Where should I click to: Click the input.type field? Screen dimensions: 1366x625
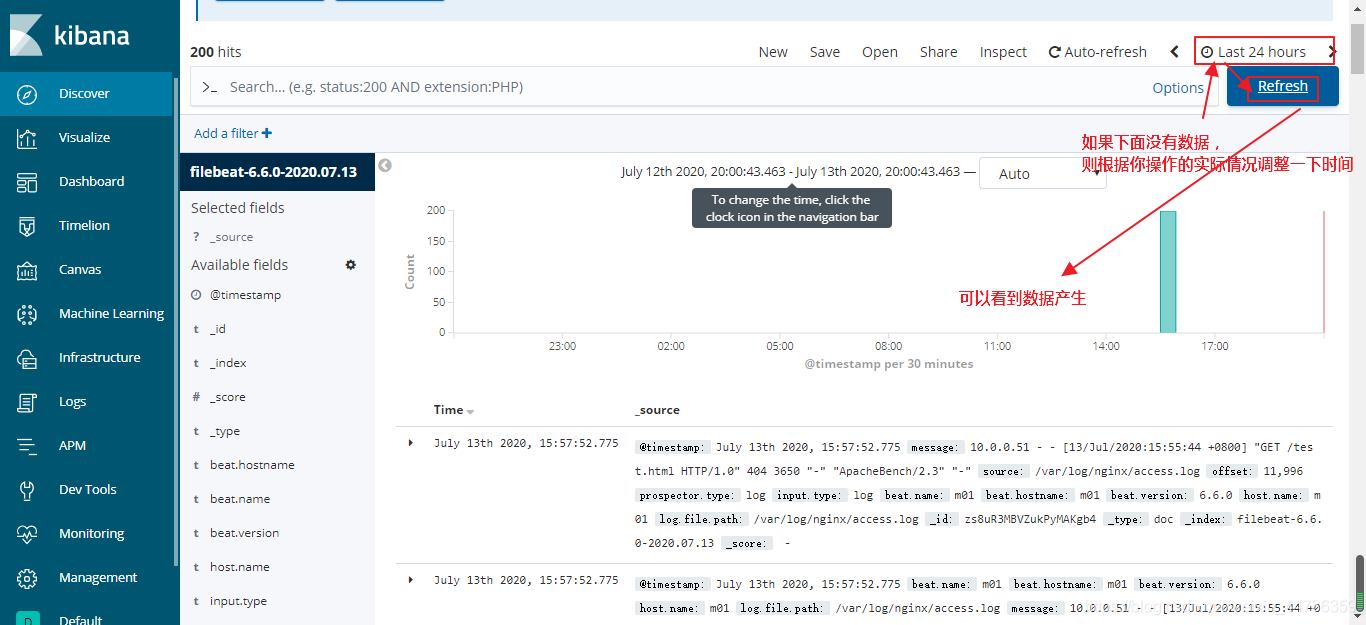click(x=238, y=601)
